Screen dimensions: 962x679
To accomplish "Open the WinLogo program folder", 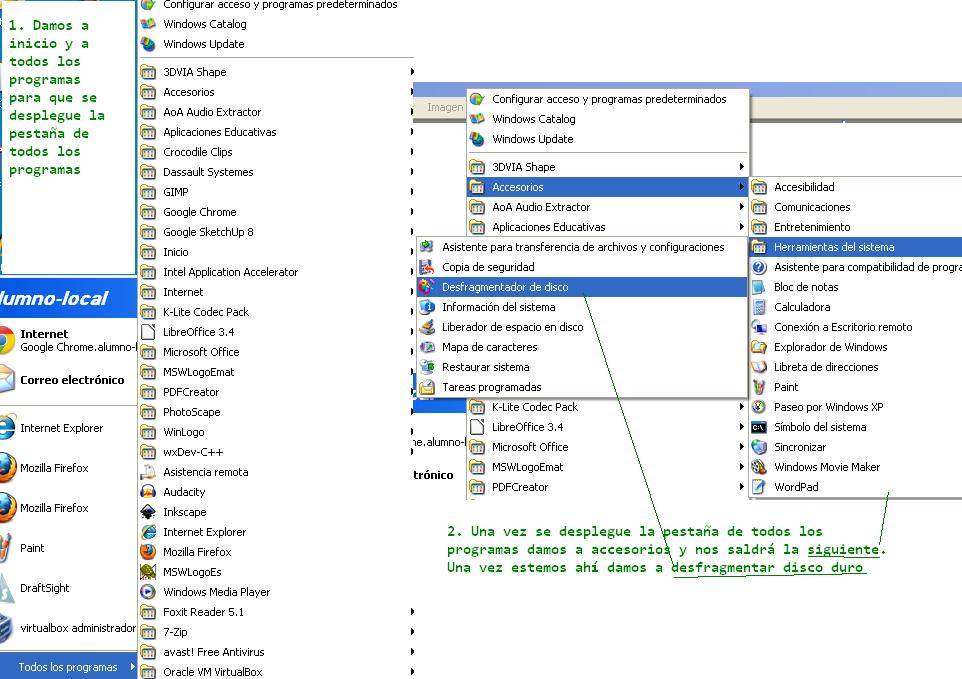I will pos(276,432).
